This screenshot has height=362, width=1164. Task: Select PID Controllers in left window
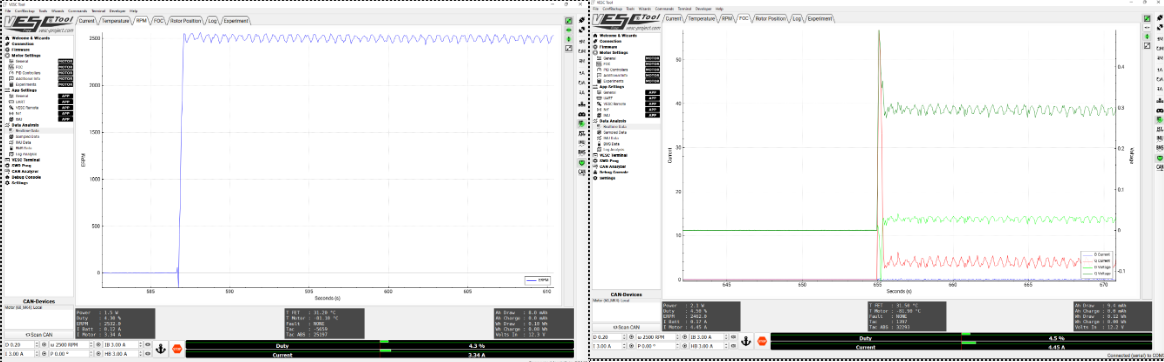(28, 73)
